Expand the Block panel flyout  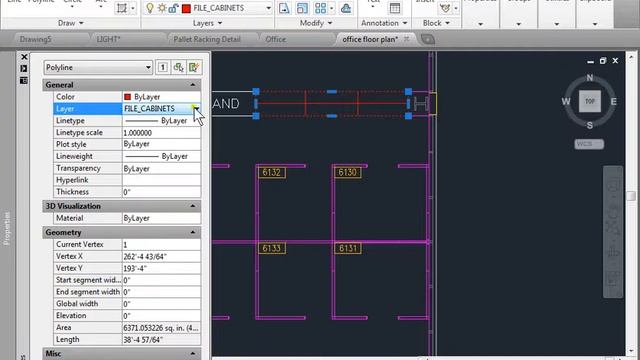tap(436, 23)
